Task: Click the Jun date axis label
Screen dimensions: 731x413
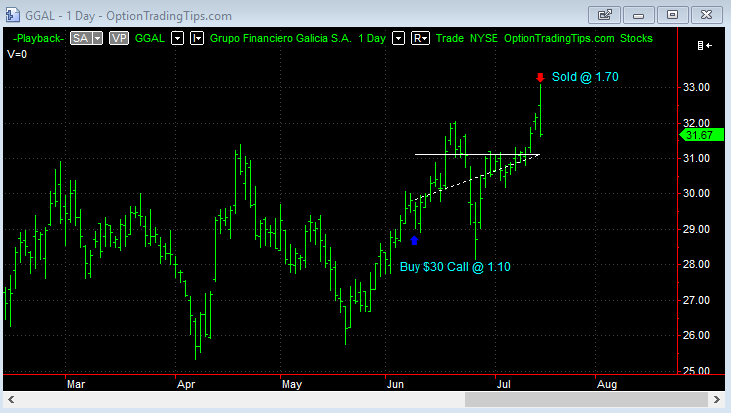Action: coord(395,384)
